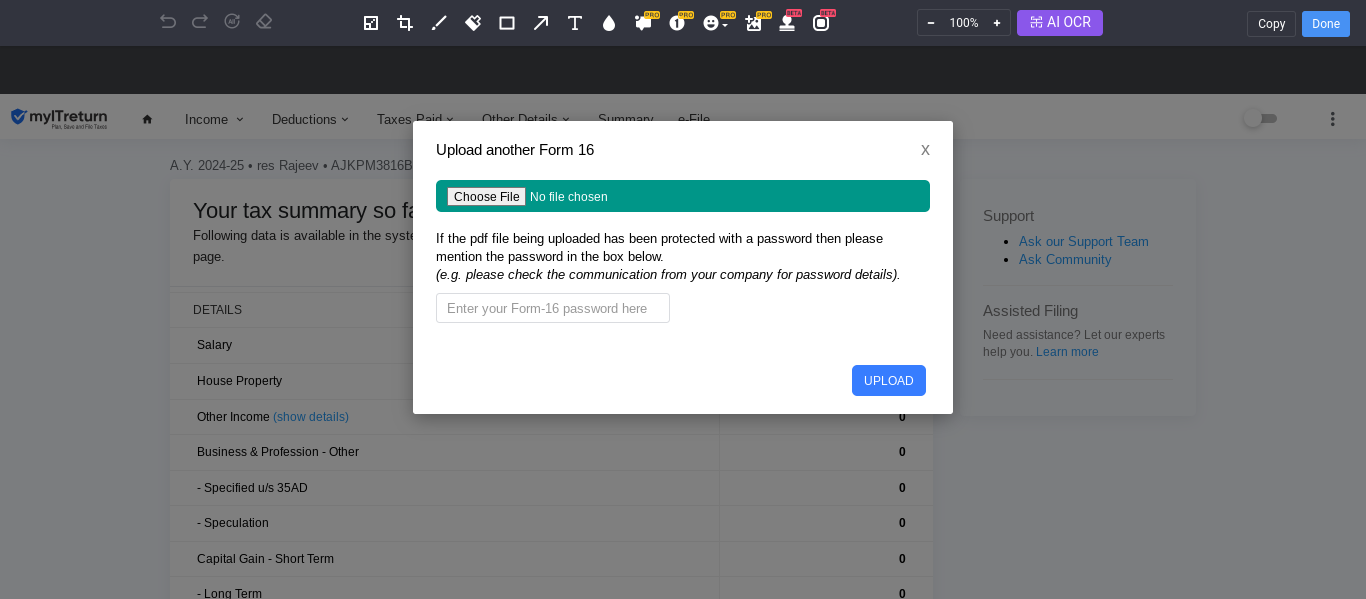Select the rectangle shape tool
Image resolution: width=1366 pixels, height=599 pixels.
pyautogui.click(x=507, y=23)
